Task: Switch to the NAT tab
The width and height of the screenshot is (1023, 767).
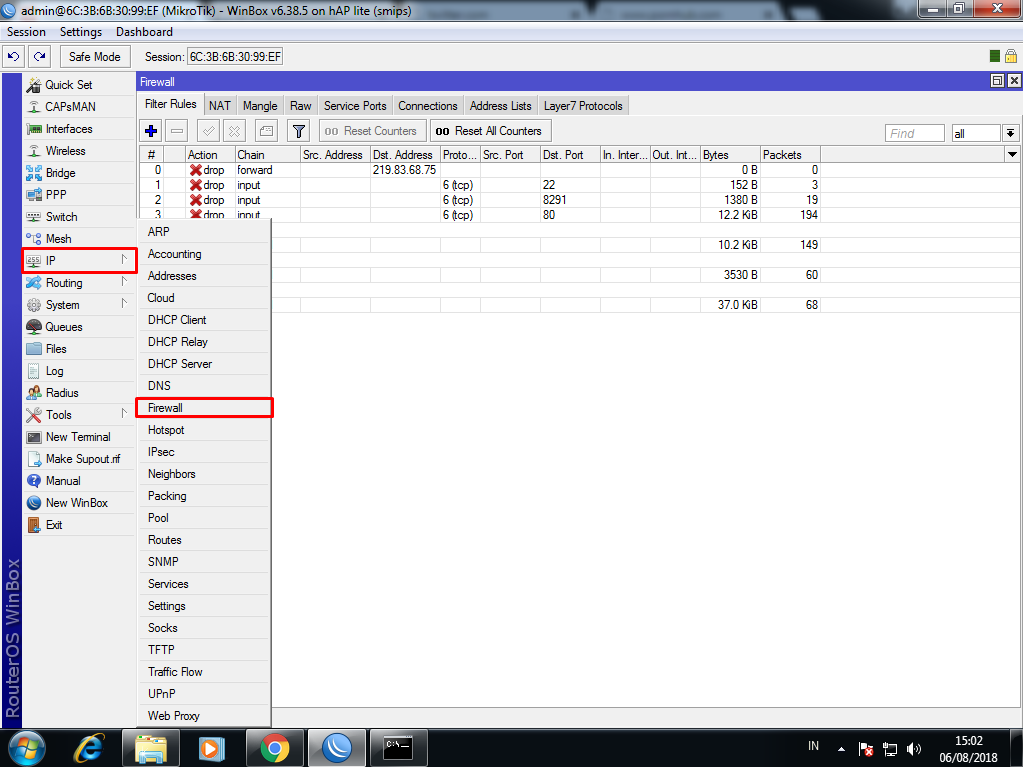Action: (x=220, y=106)
